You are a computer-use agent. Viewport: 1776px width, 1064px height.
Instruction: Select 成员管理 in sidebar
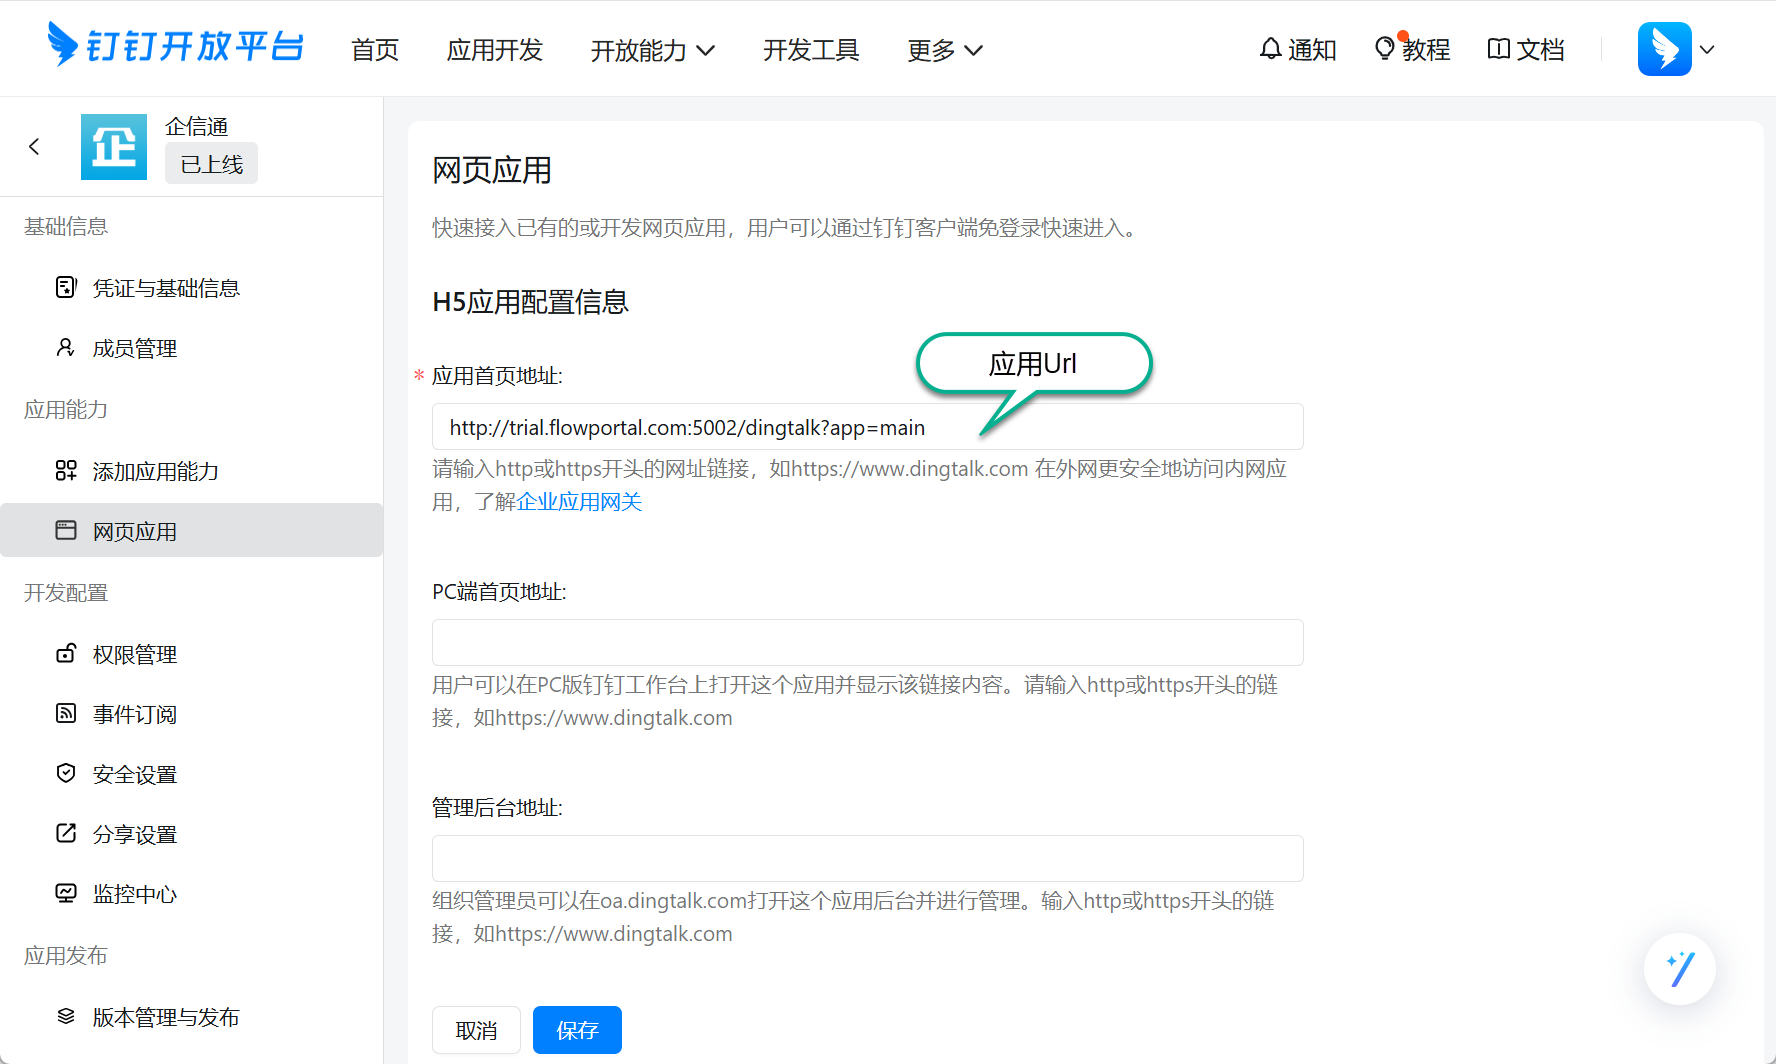pyautogui.click(x=192, y=348)
